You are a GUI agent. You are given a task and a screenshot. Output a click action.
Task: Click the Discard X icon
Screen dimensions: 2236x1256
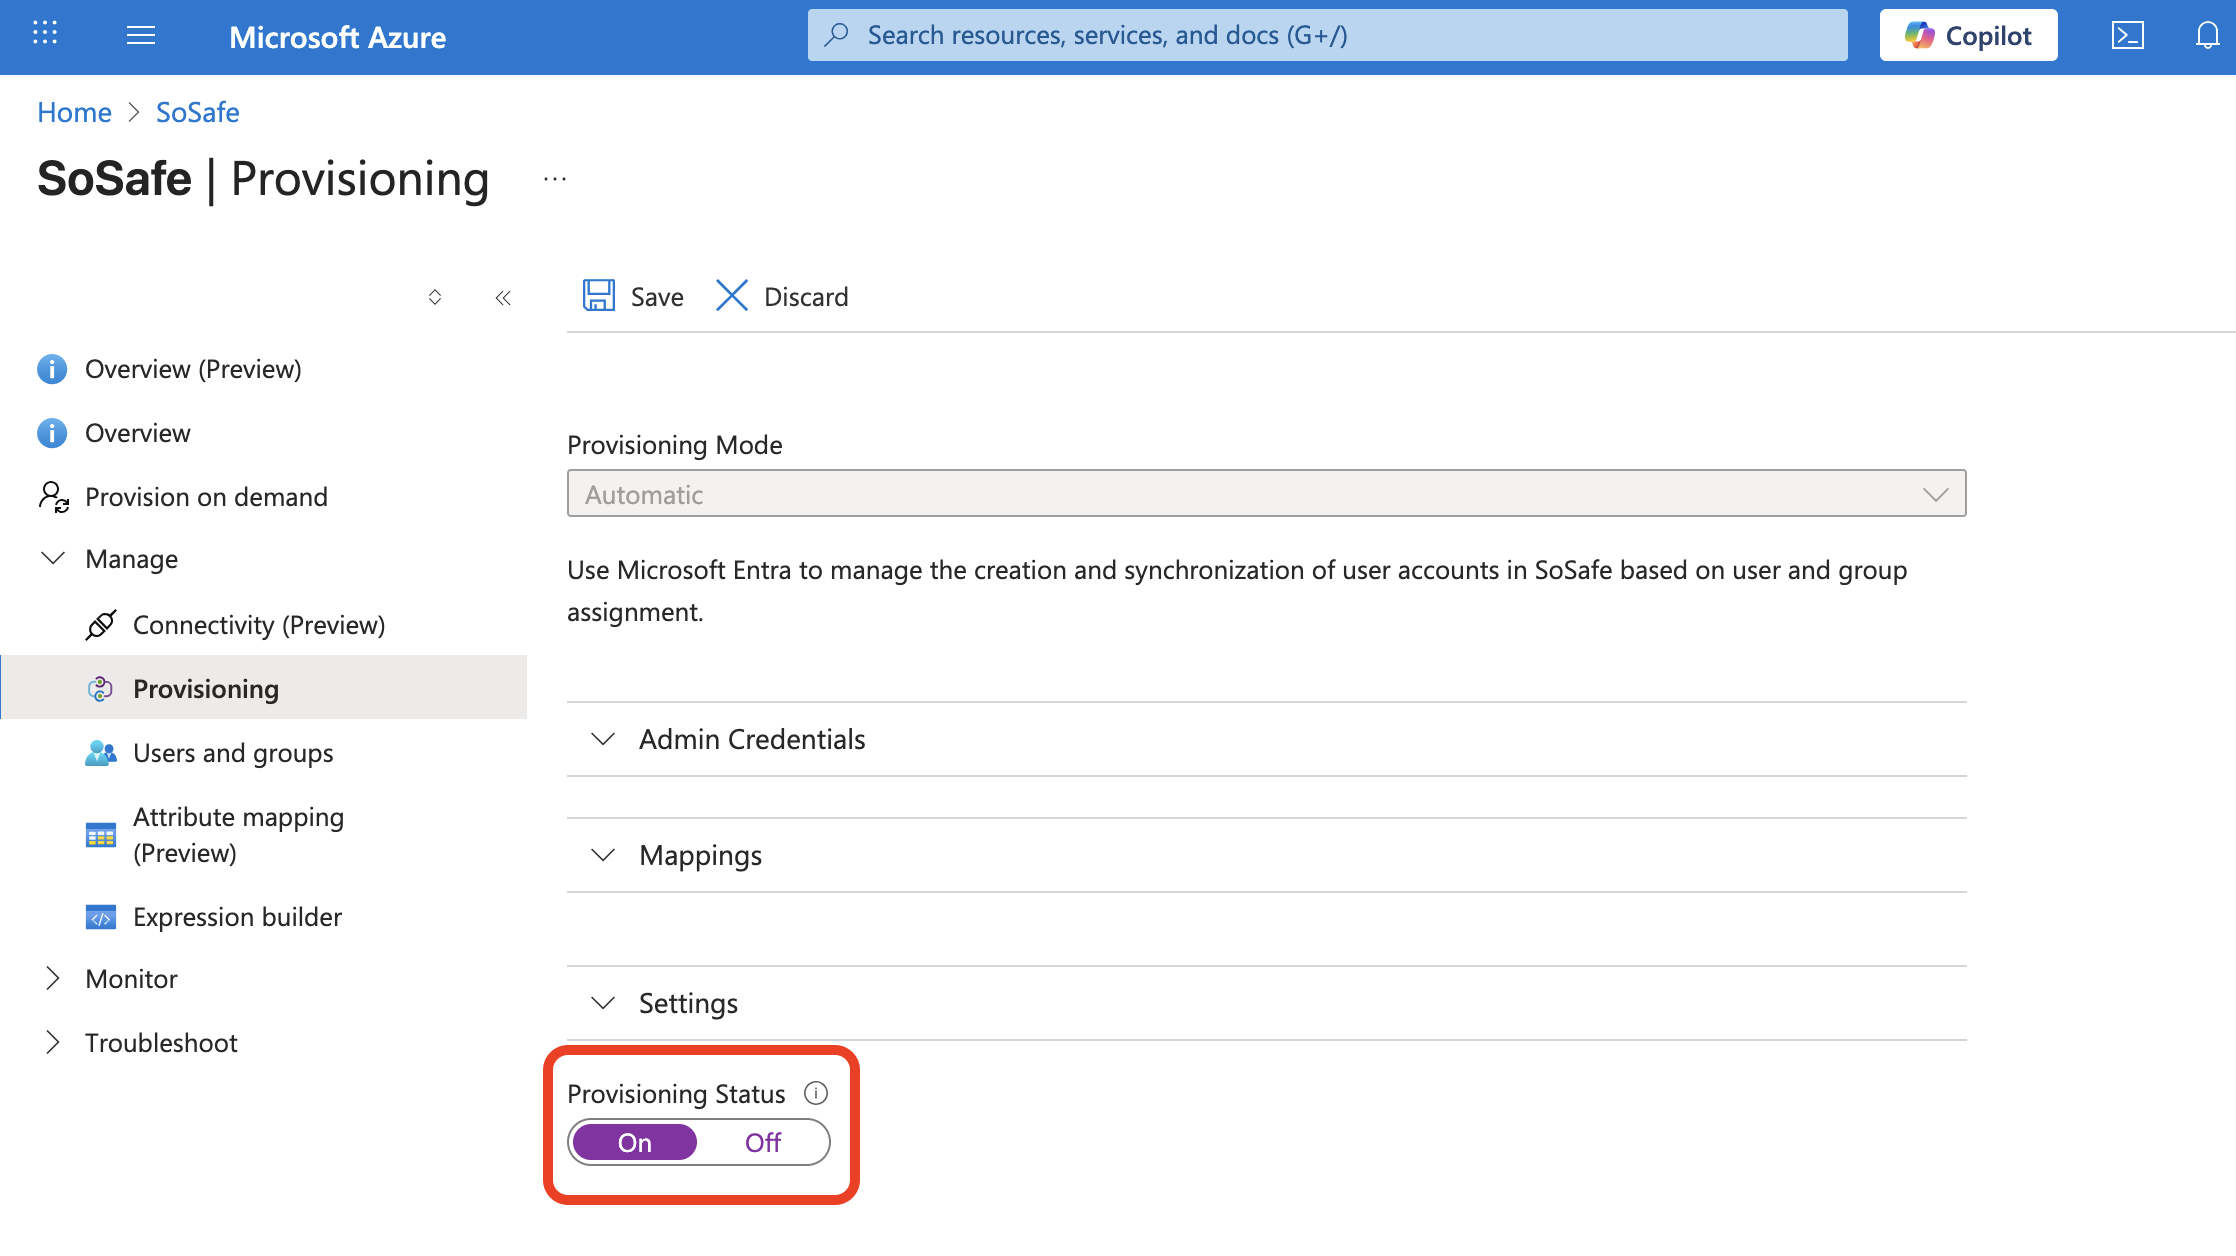click(732, 296)
